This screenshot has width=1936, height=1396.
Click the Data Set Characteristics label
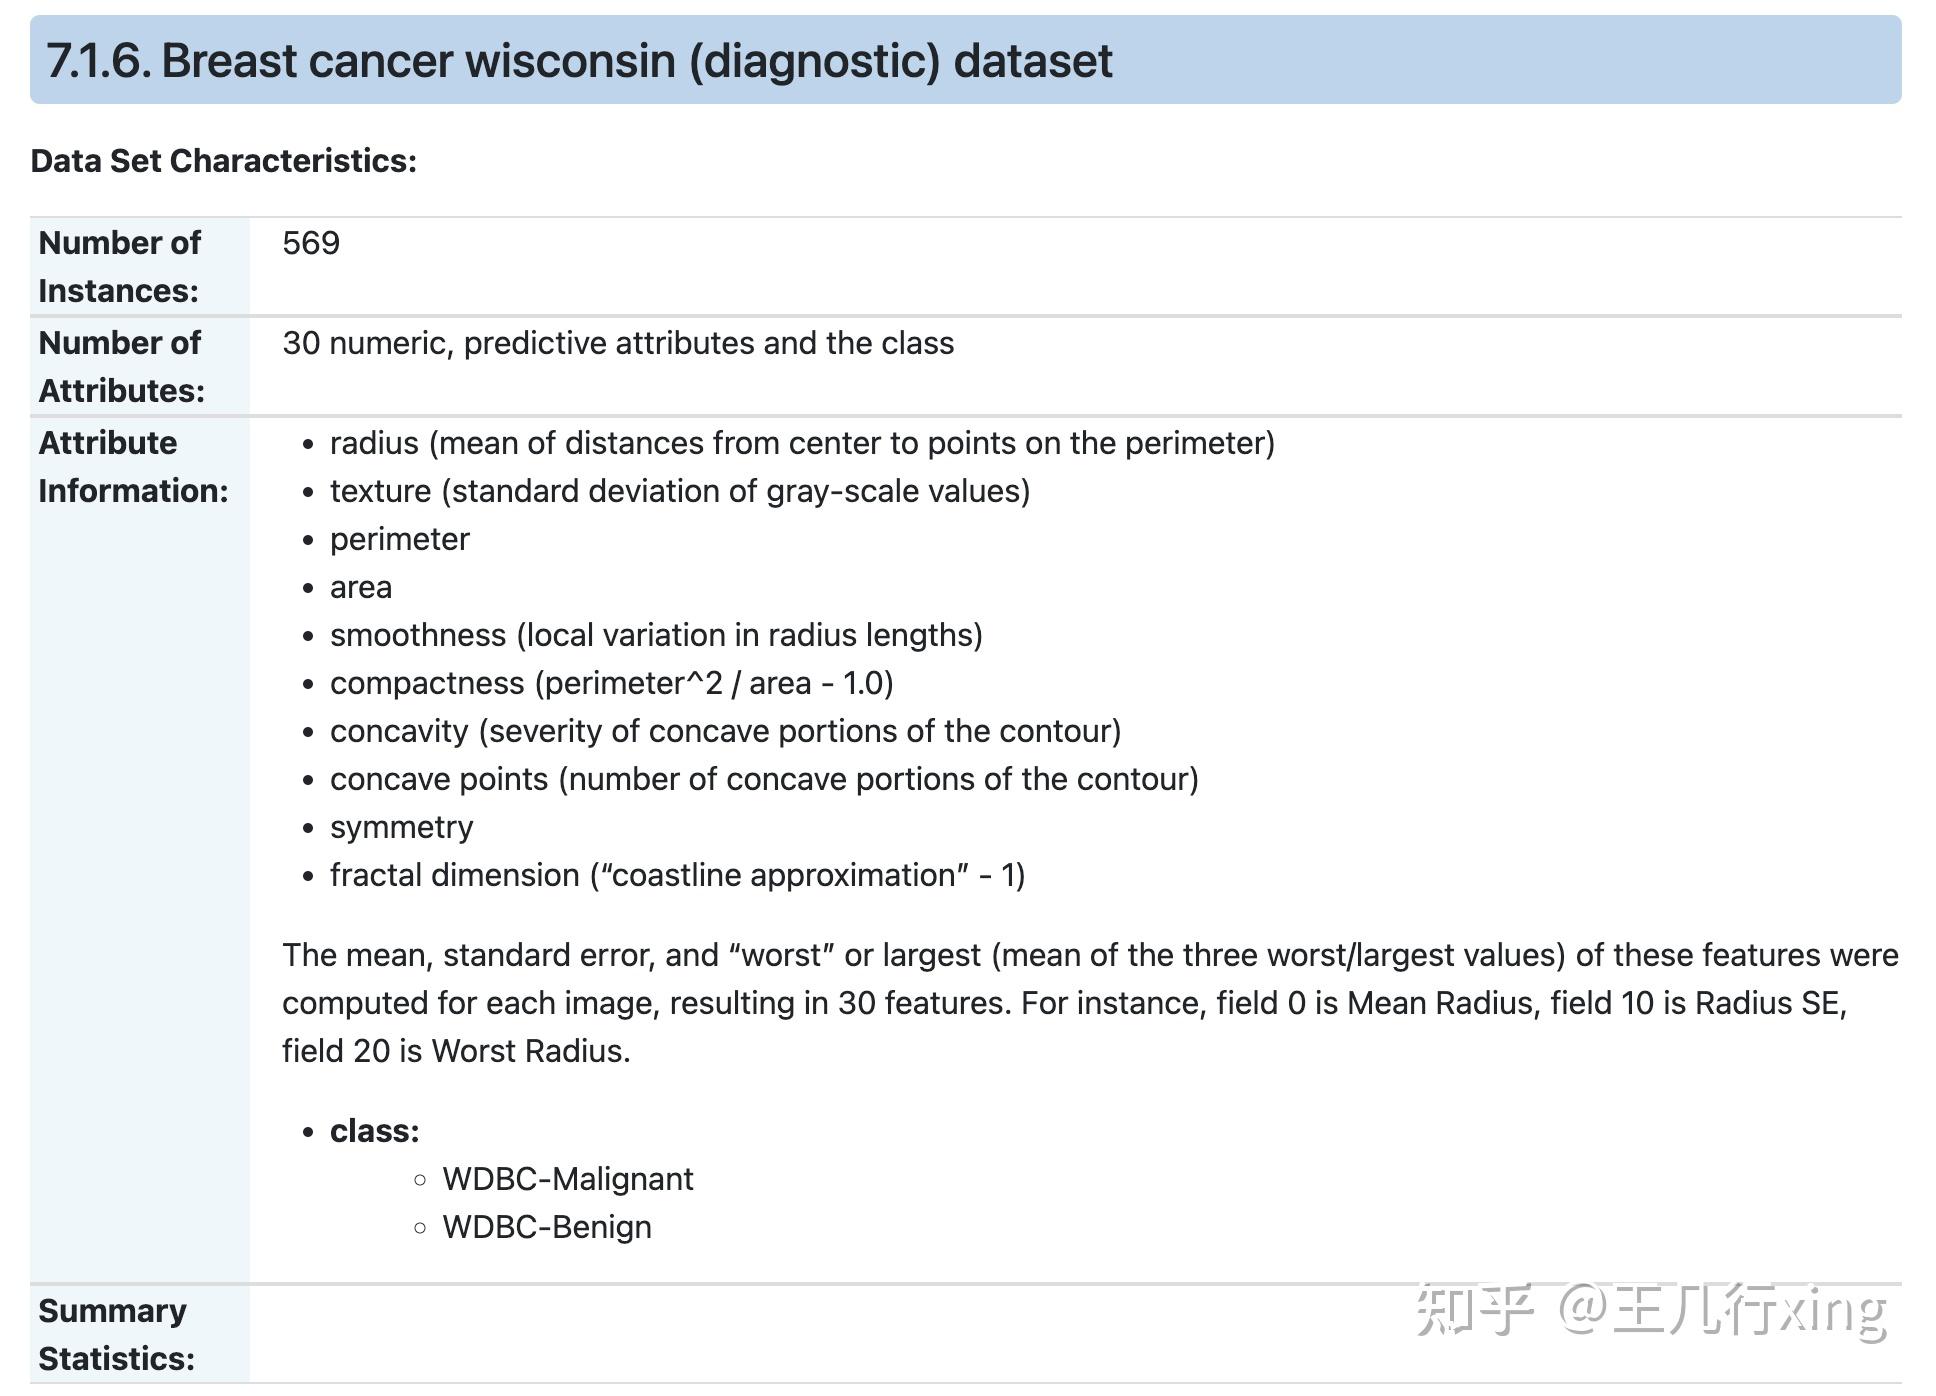pyautogui.click(x=223, y=161)
